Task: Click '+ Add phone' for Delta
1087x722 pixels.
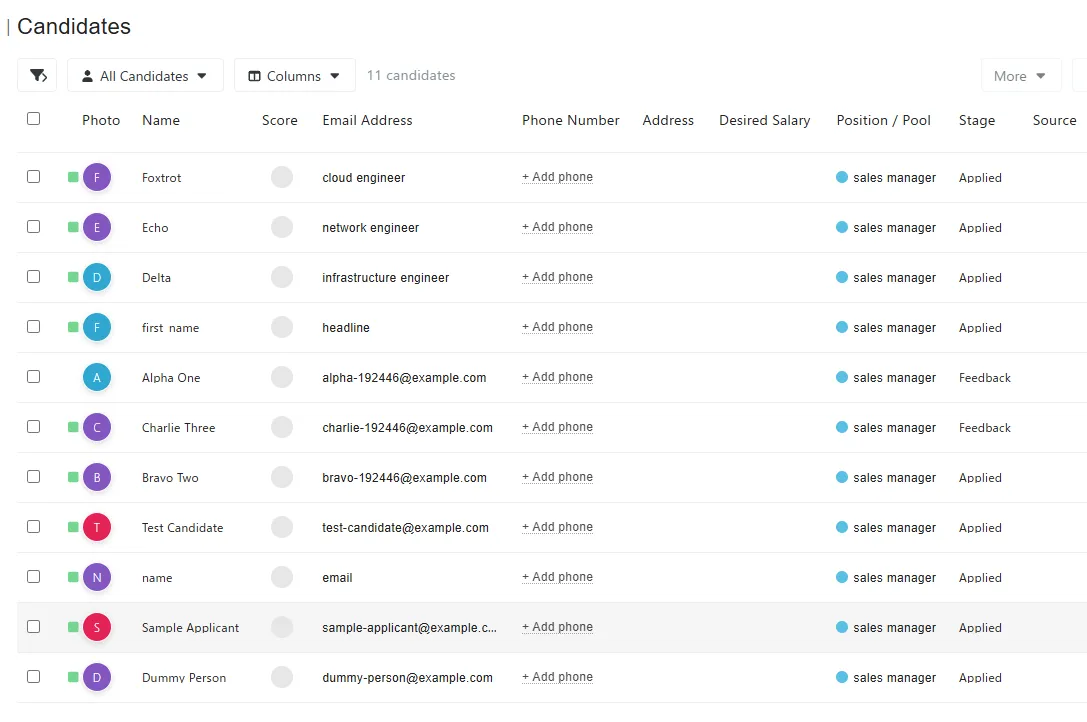Action: (557, 277)
